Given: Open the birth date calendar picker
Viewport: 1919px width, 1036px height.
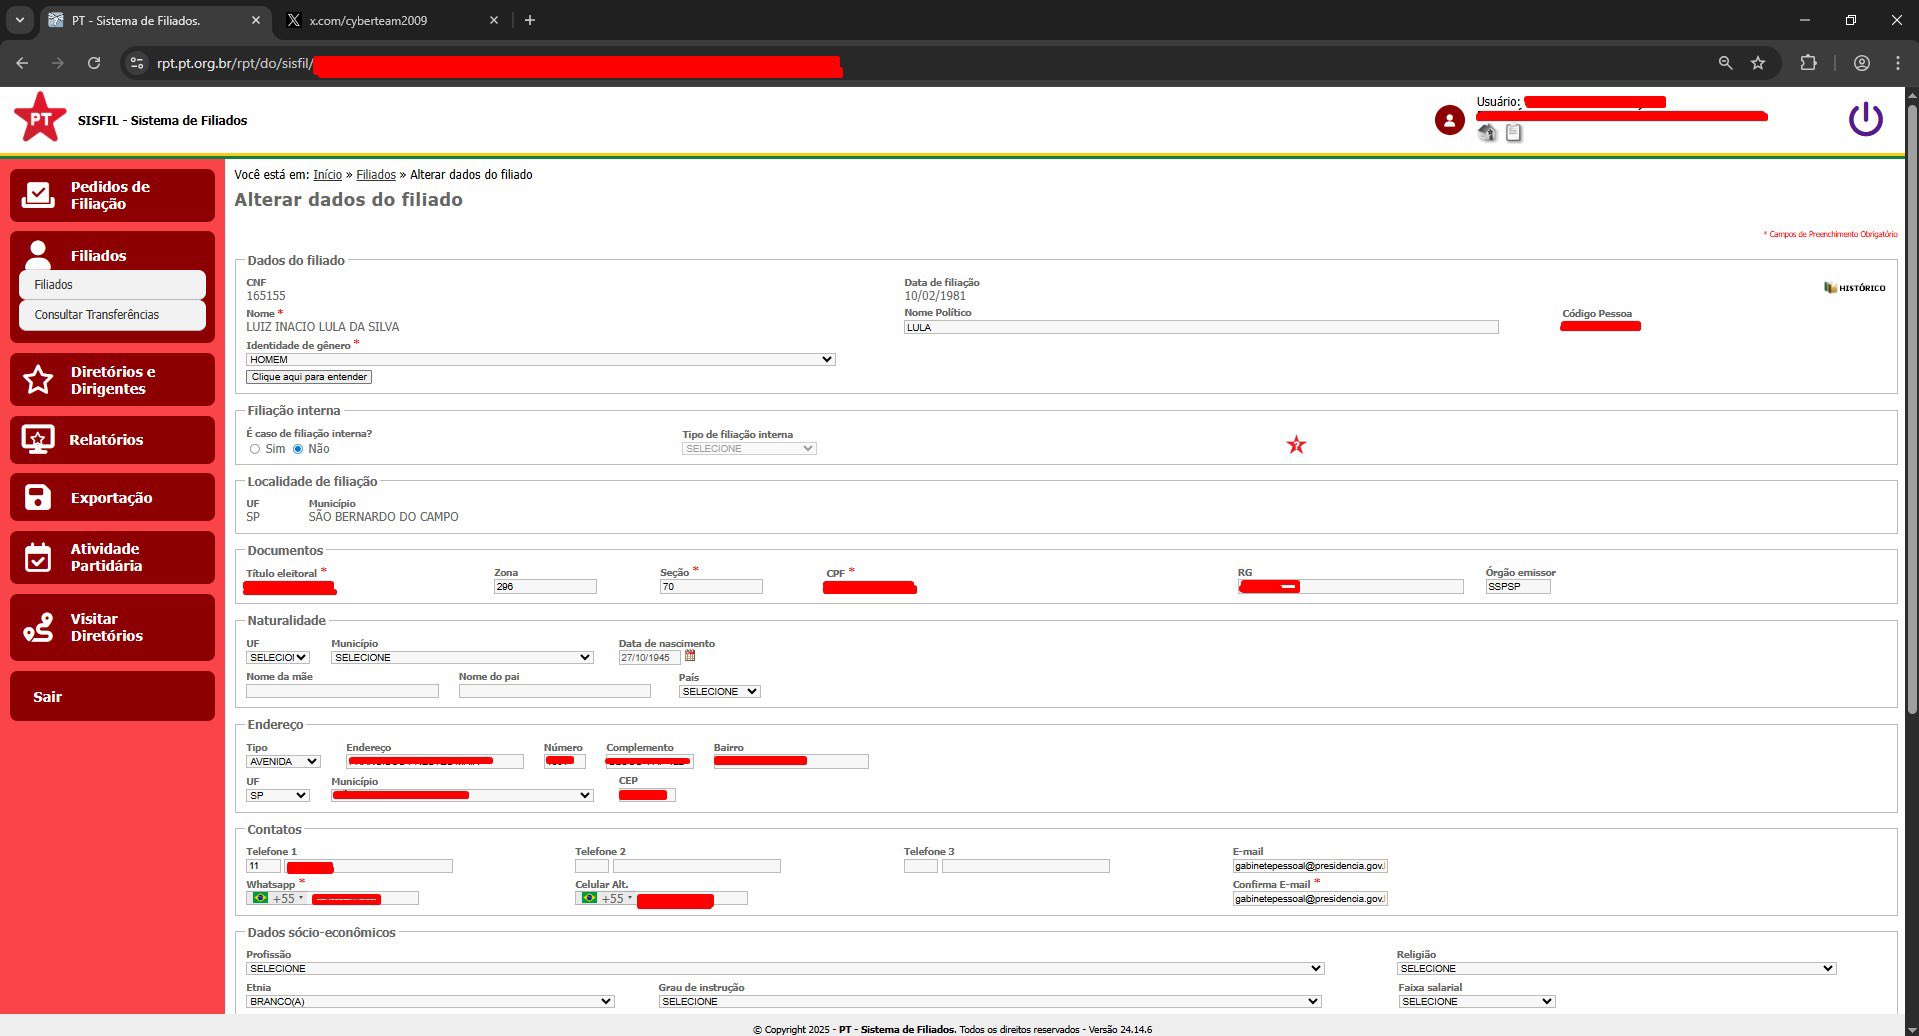Looking at the screenshot, I should click(x=690, y=656).
